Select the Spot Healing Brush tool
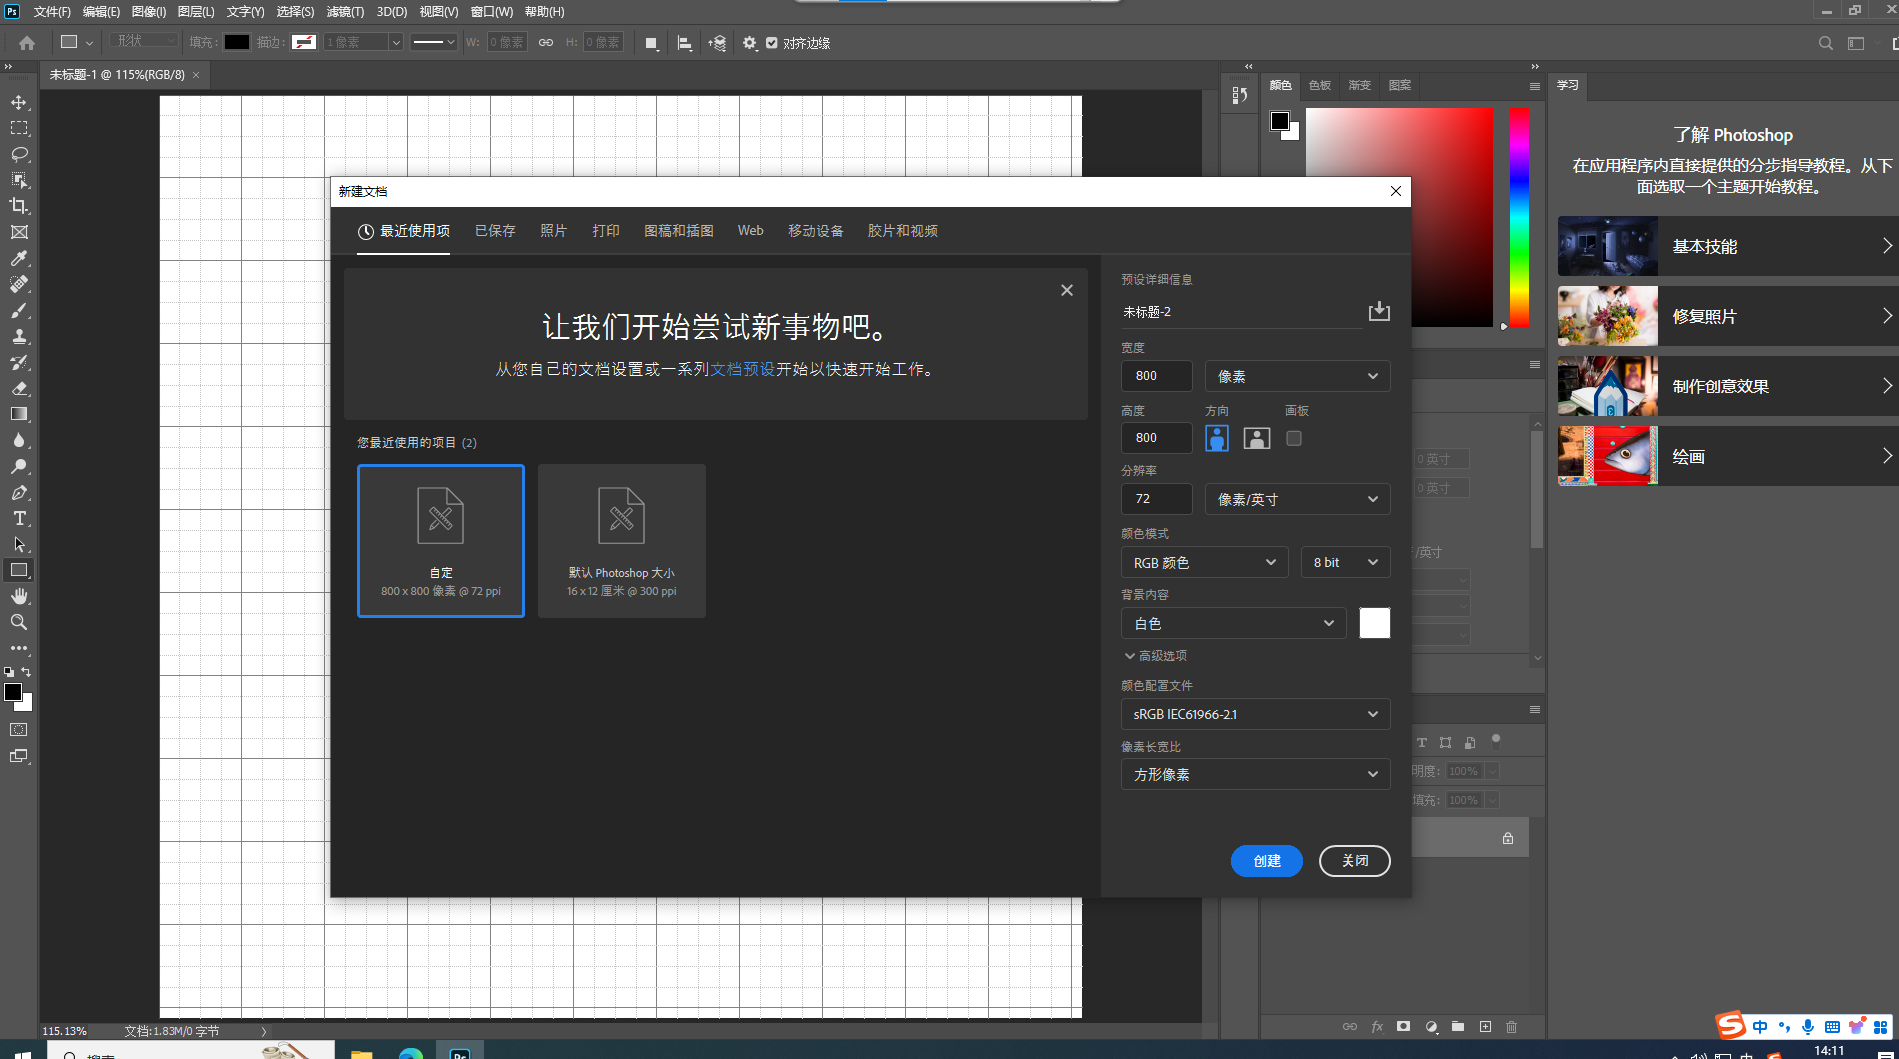 coord(19,284)
